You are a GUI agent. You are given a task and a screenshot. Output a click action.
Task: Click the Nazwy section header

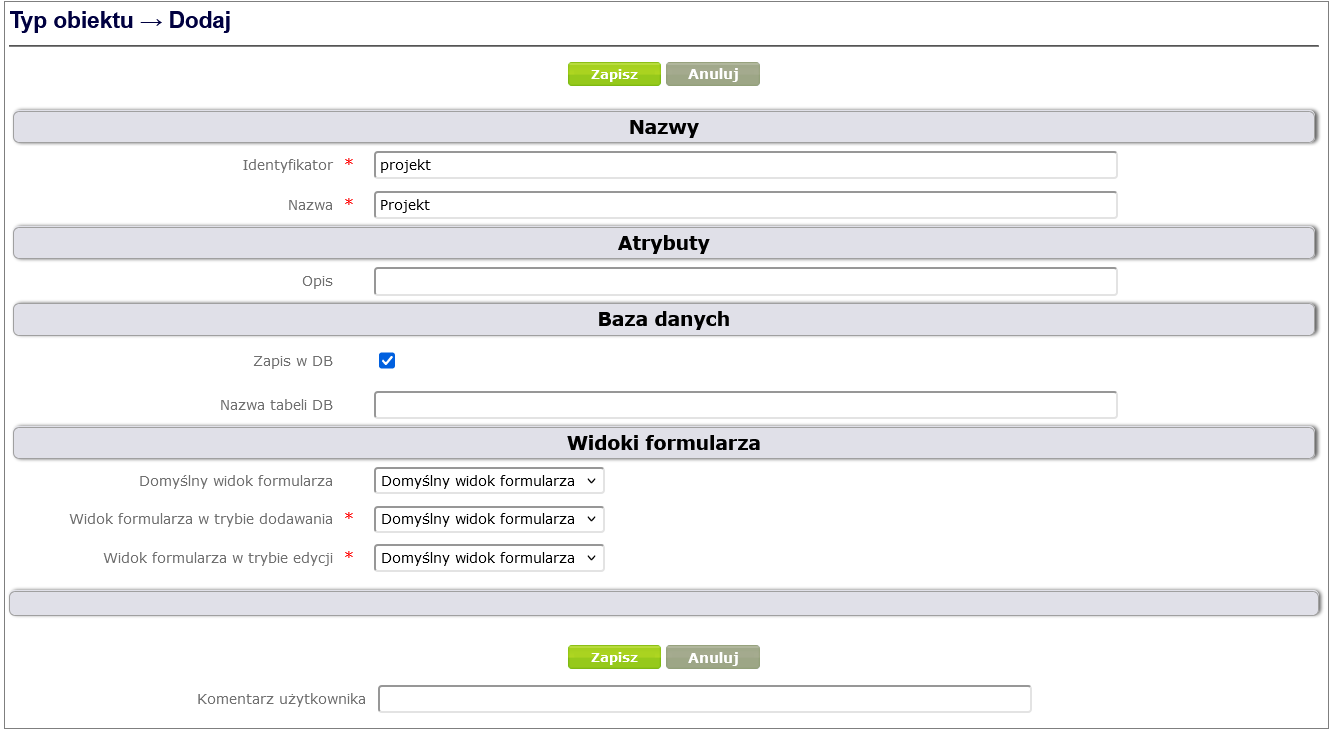click(x=663, y=128)
